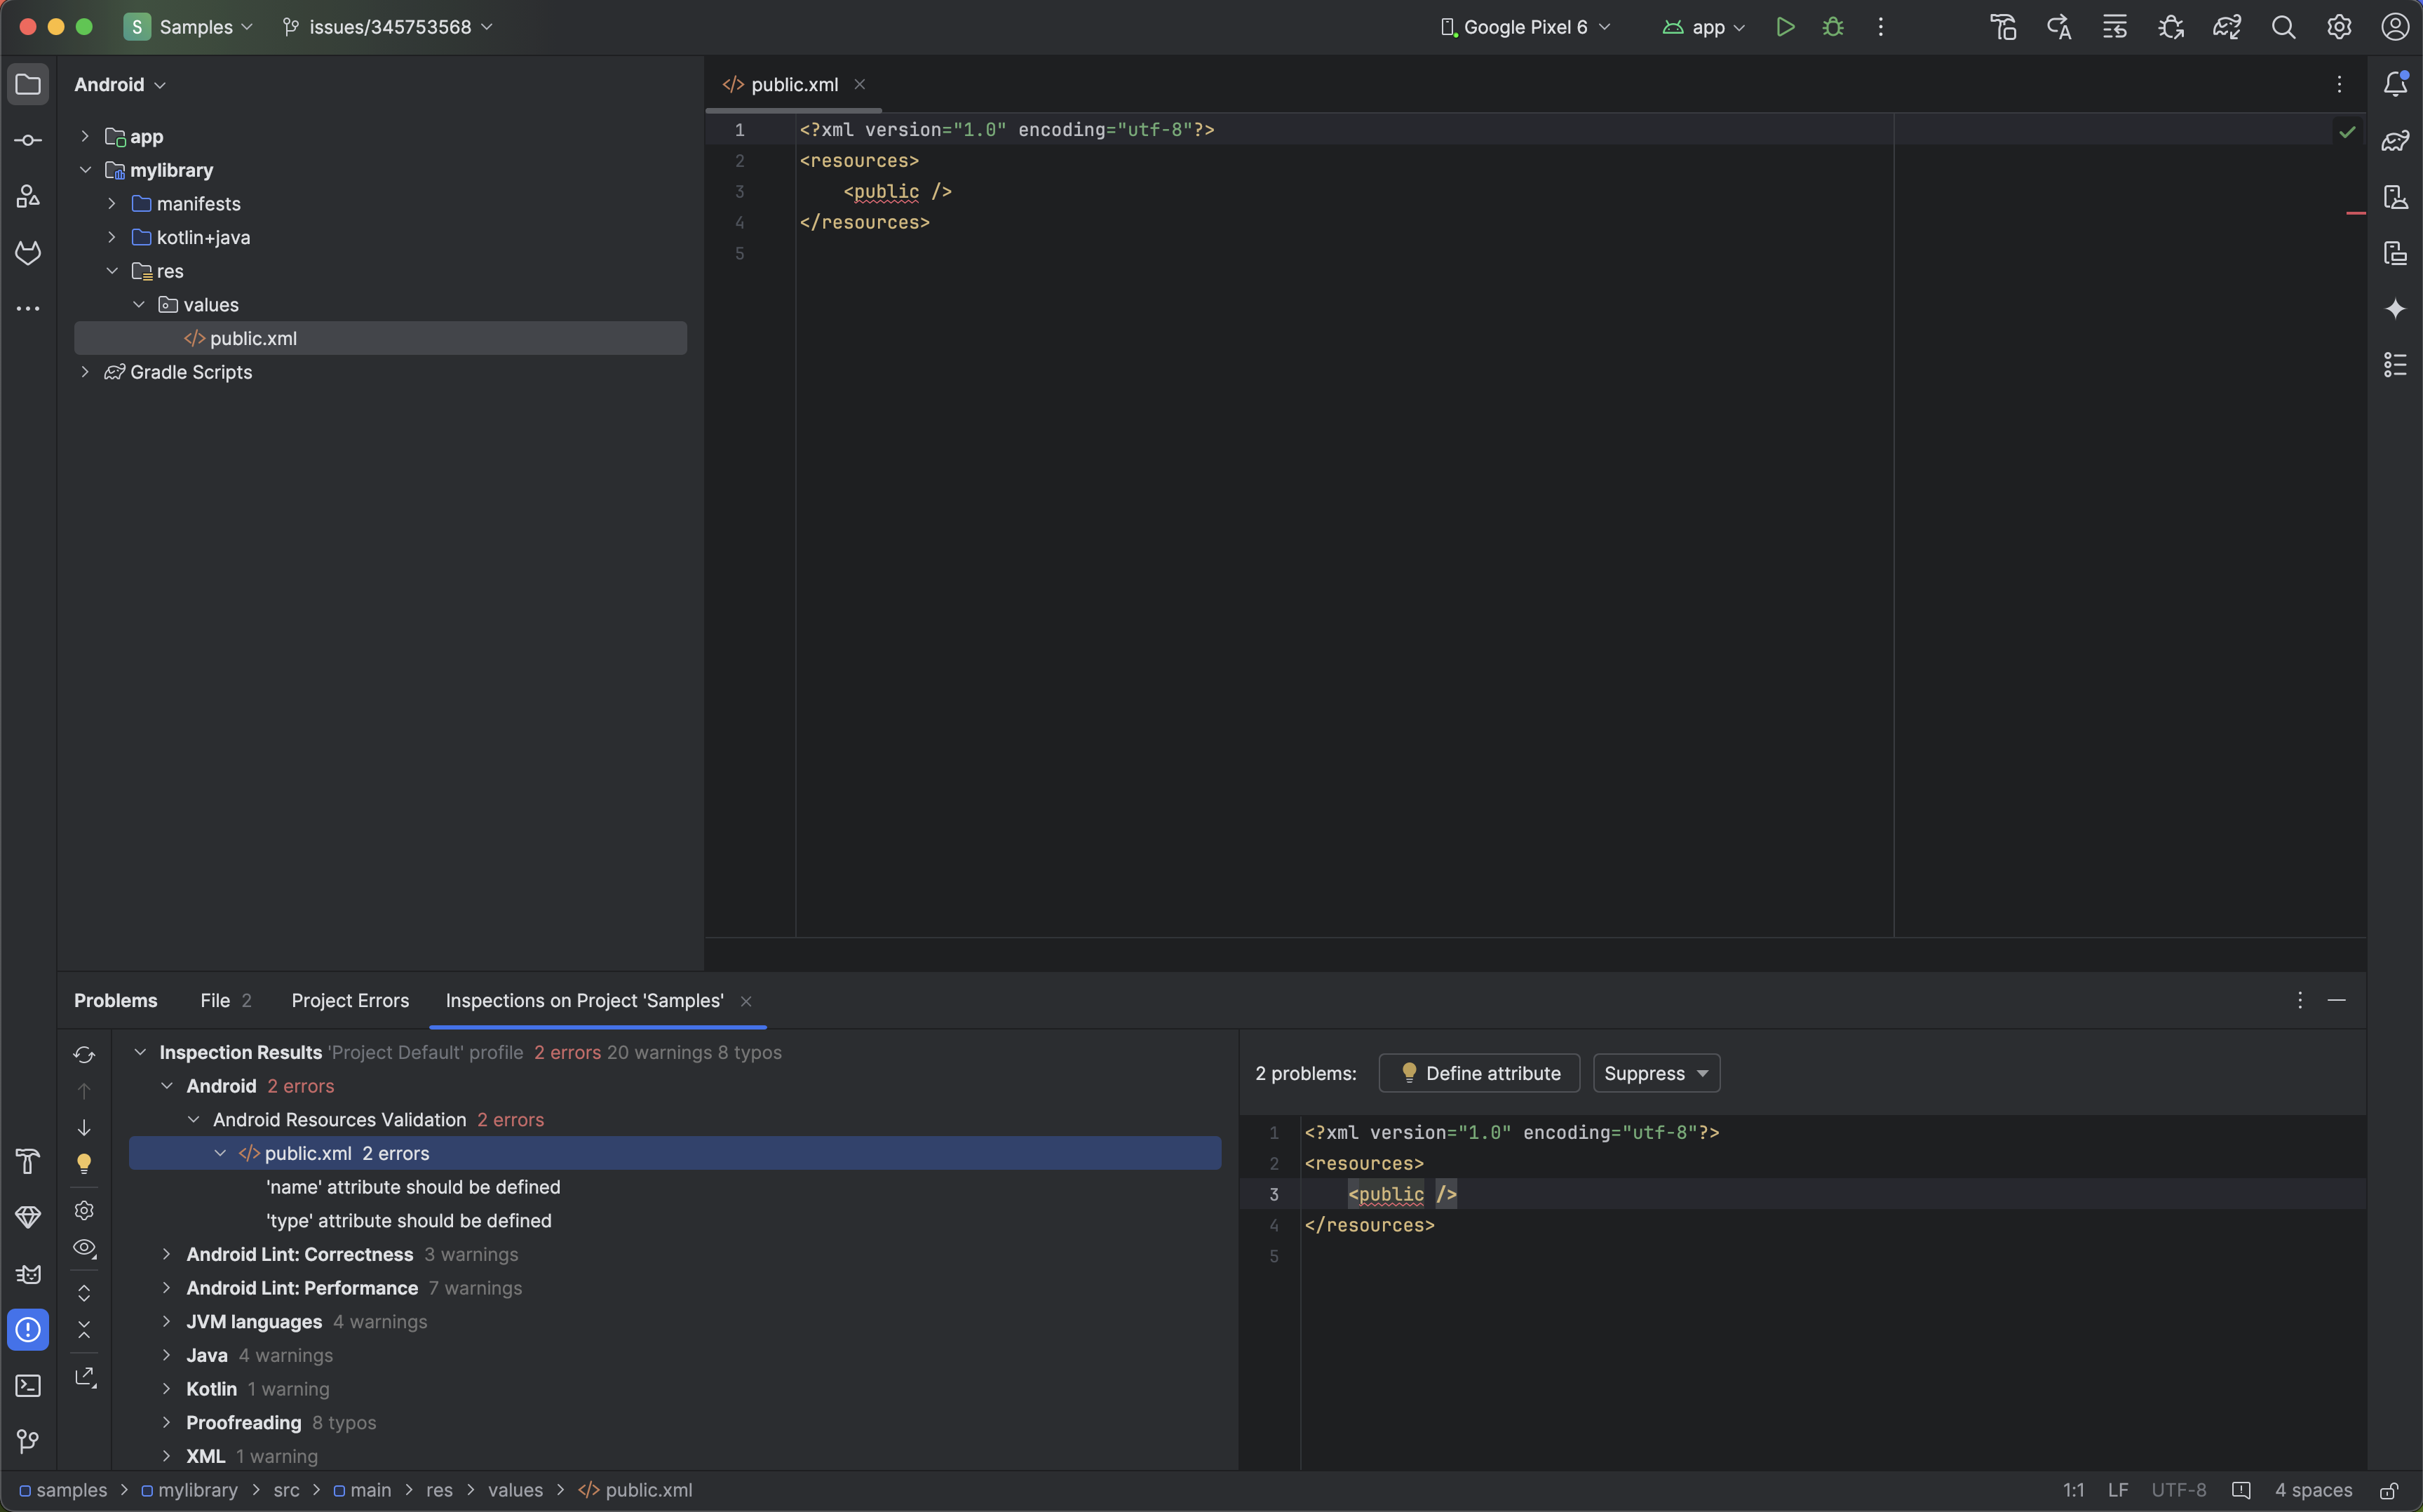
Task: Toggle read-only lock icon in status bar
Action: click(2388, 1491)
